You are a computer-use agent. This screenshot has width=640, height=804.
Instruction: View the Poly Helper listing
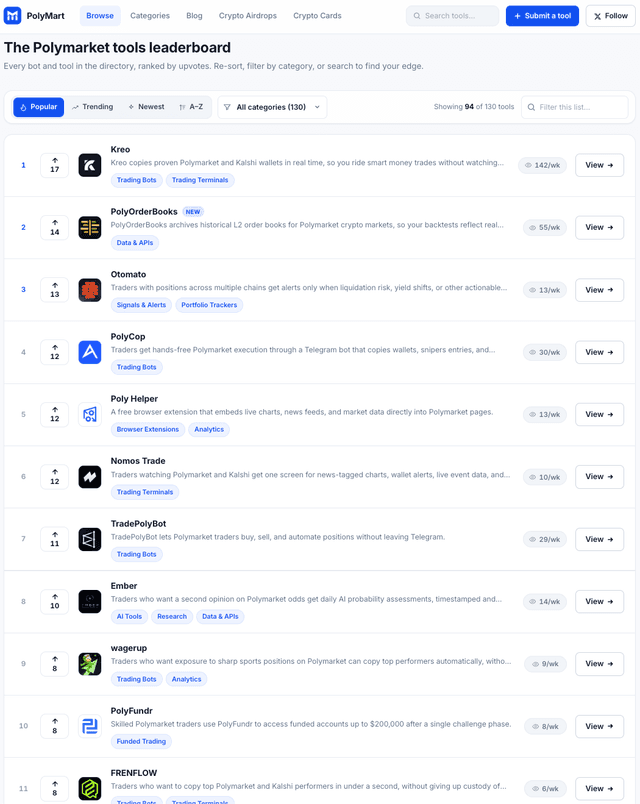tap(599, 414)
